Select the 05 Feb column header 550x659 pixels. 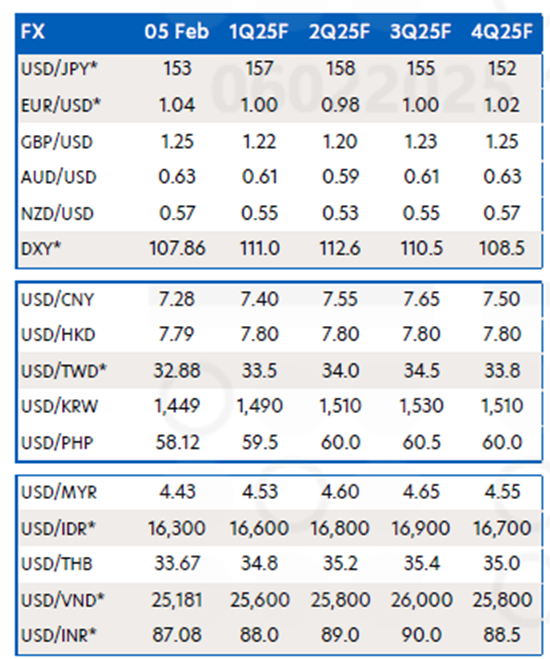tap(177, 32)
